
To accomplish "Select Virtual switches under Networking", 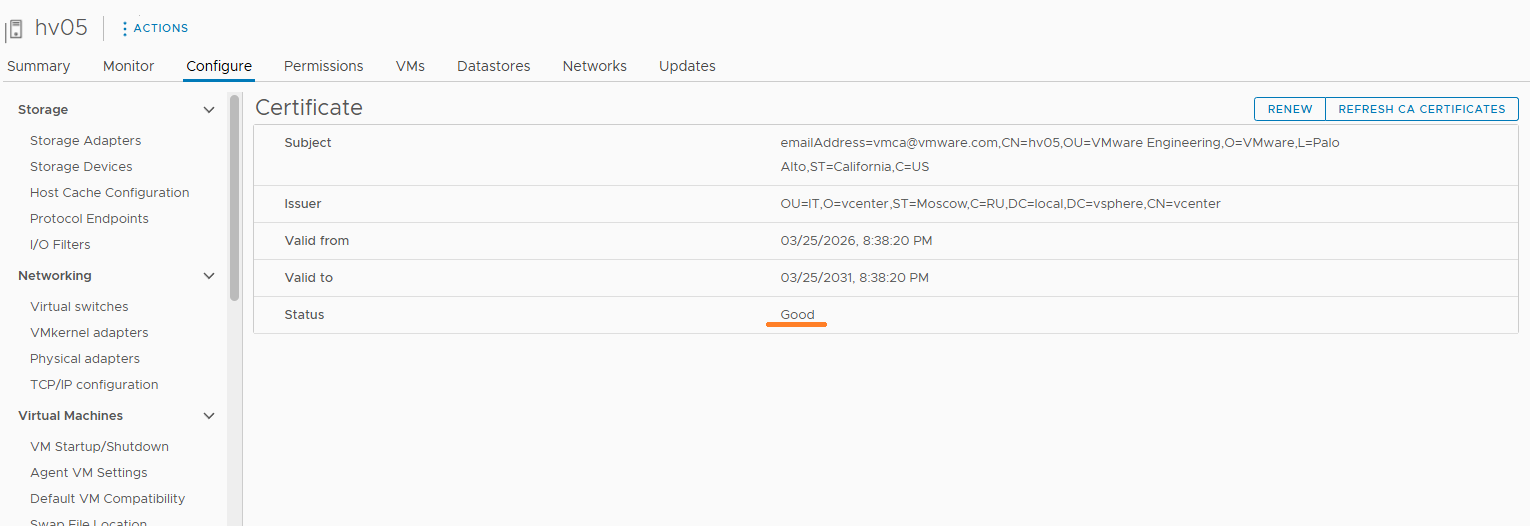I will tap(79, 307).
